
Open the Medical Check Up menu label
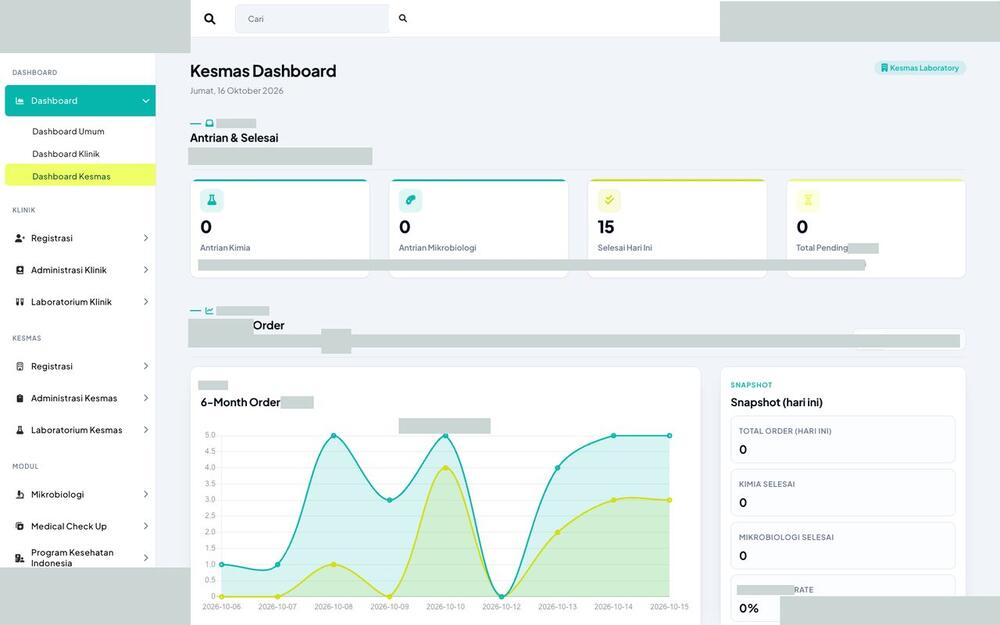69,526
